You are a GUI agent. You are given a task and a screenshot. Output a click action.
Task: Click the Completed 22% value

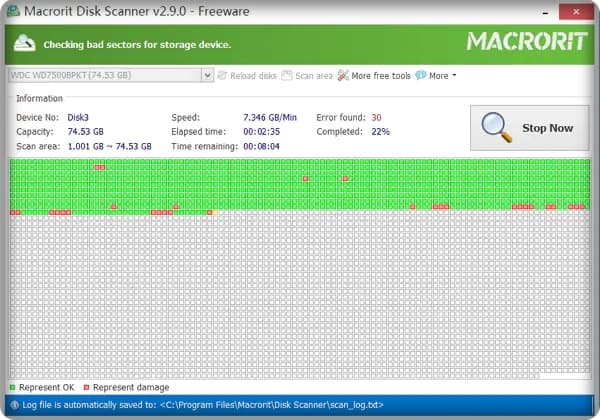coord(380,132)
